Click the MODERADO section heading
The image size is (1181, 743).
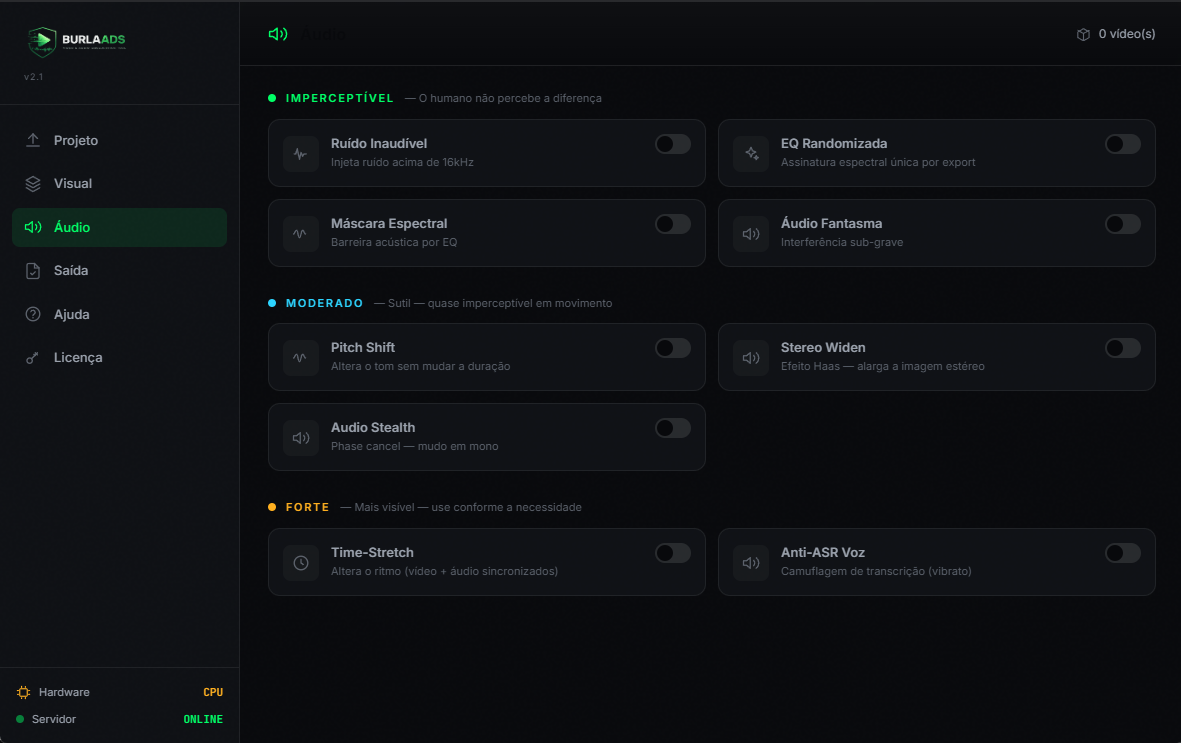click(324, 303)
